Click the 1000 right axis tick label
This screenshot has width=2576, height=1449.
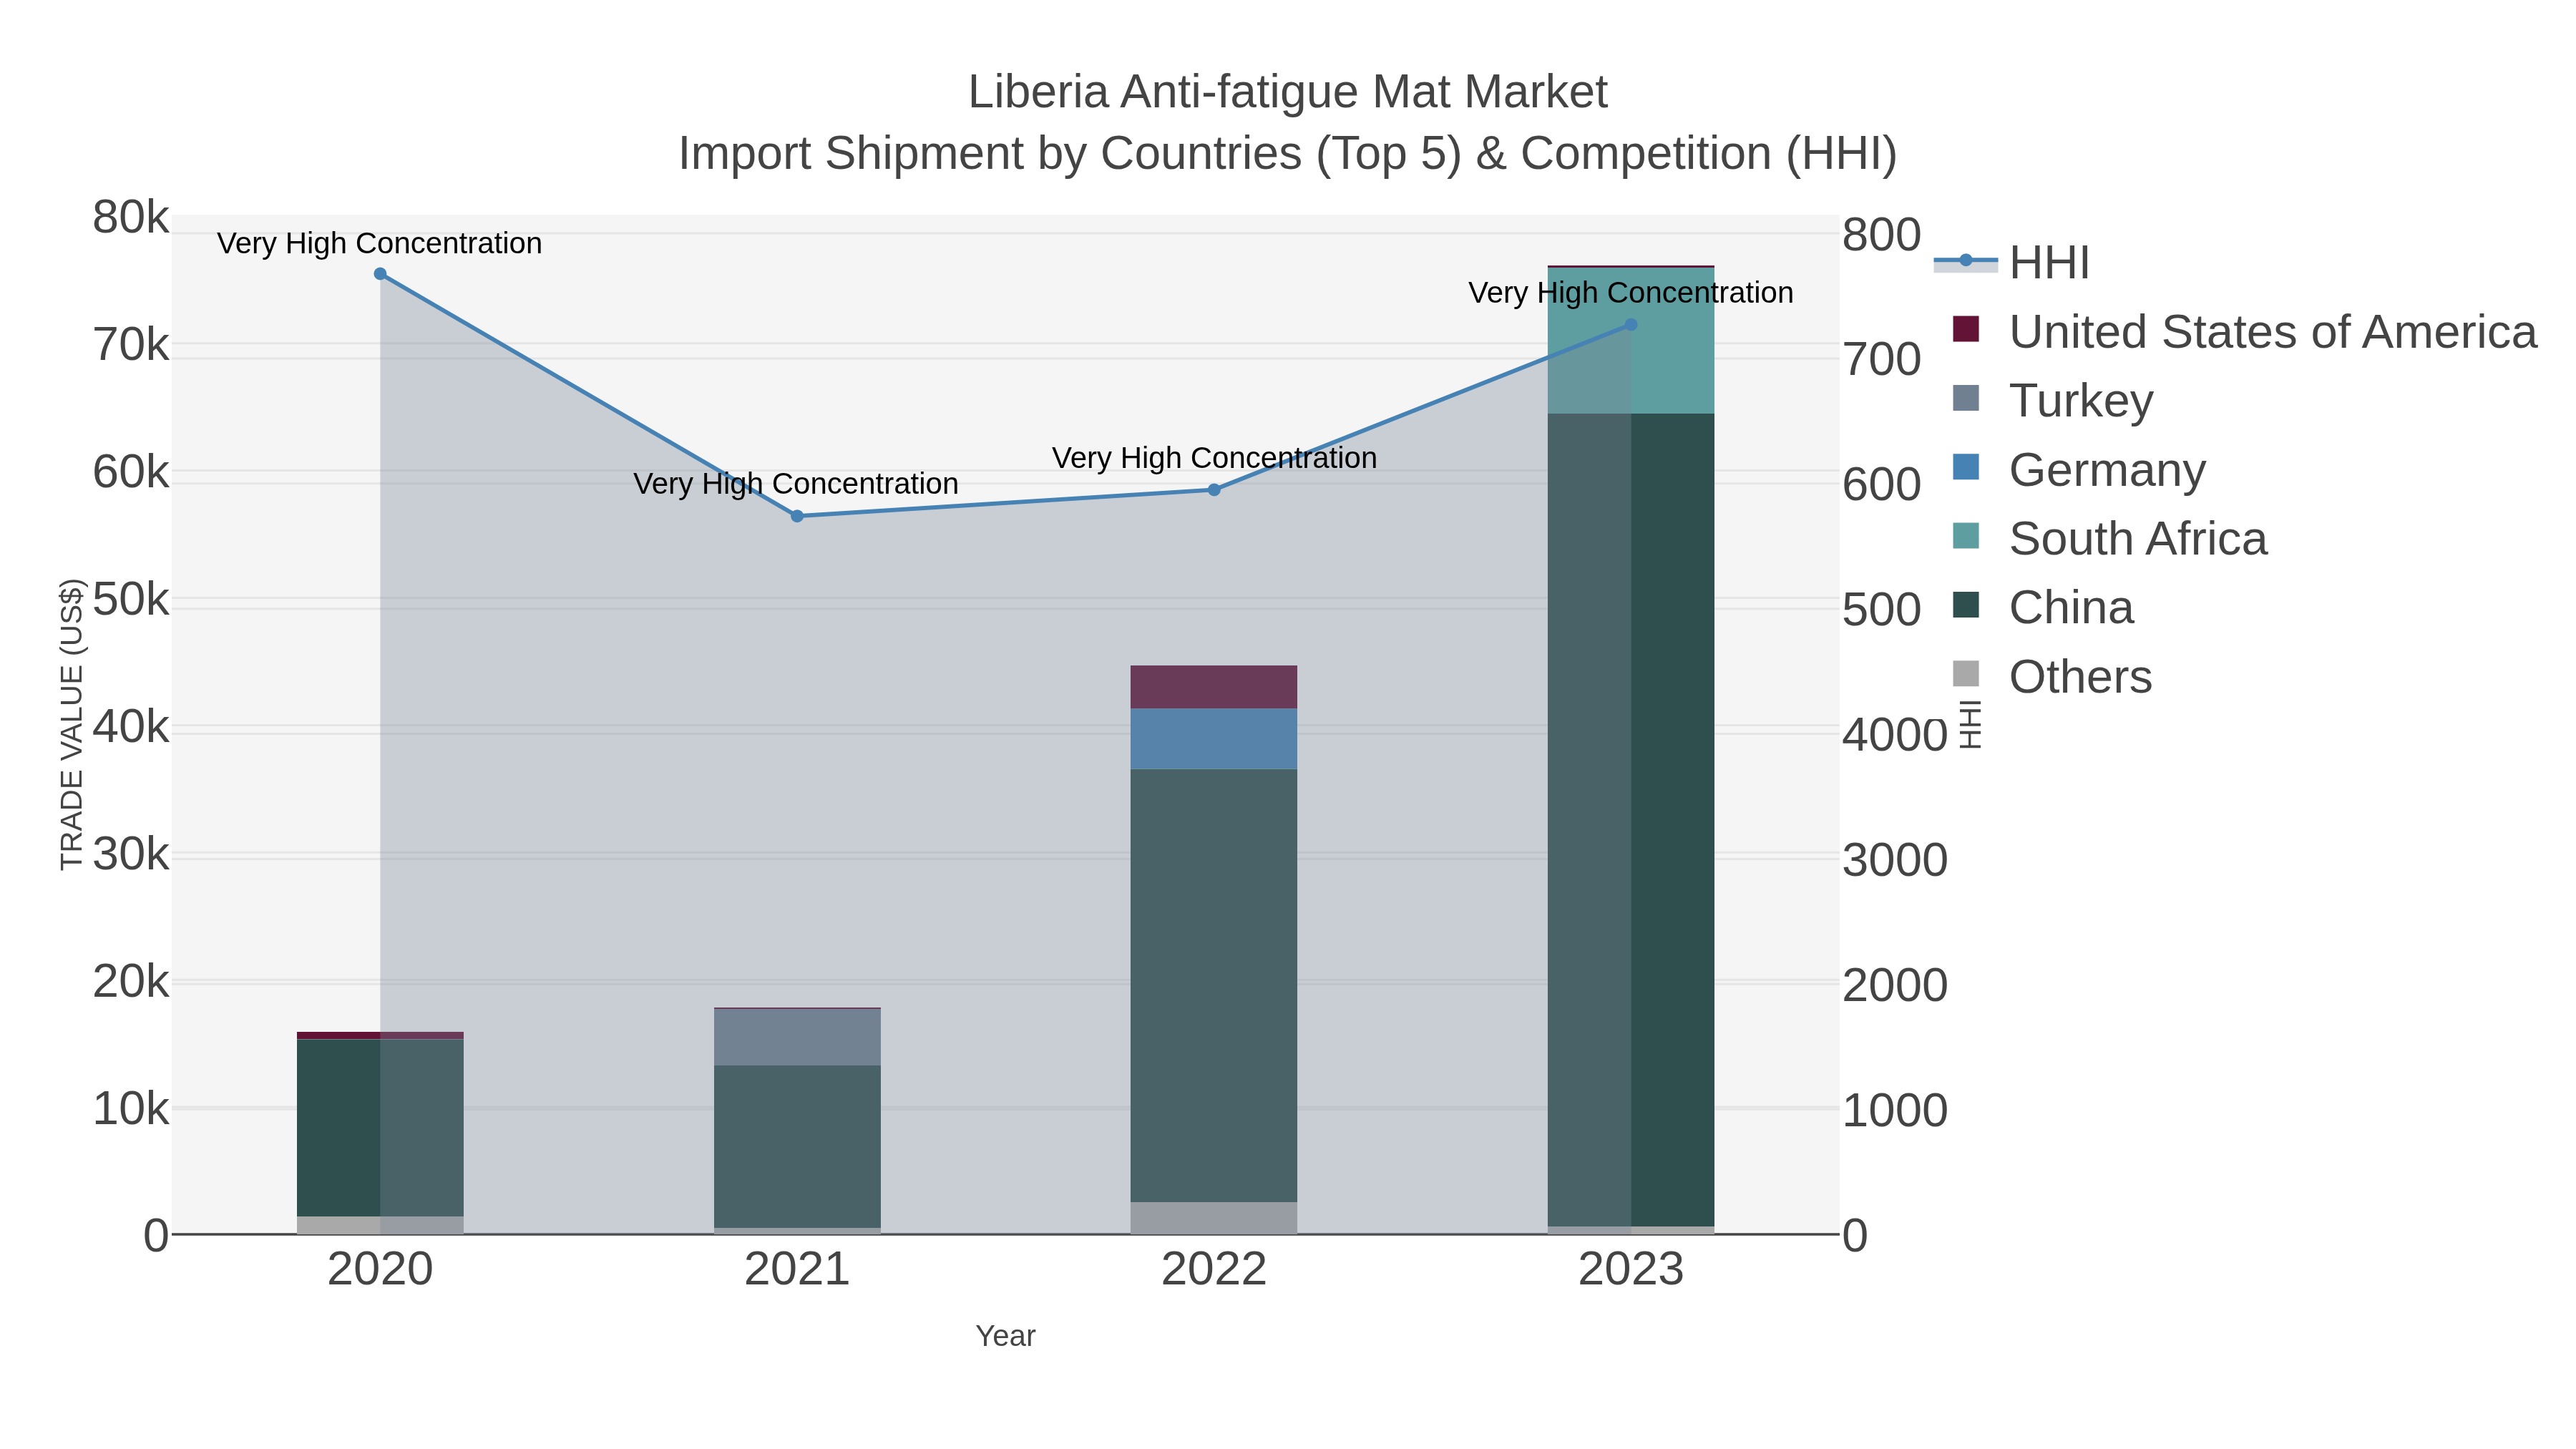tap(1895, 1111)
